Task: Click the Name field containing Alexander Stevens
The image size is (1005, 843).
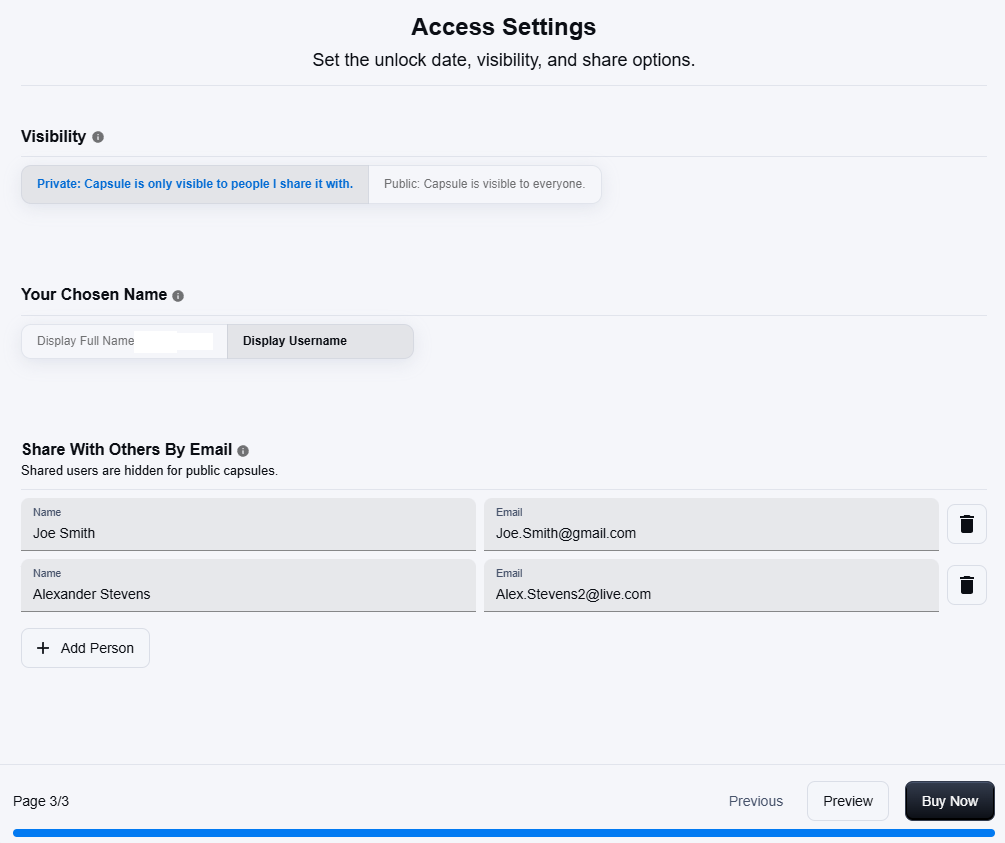Action: click(x=249, y=585)
